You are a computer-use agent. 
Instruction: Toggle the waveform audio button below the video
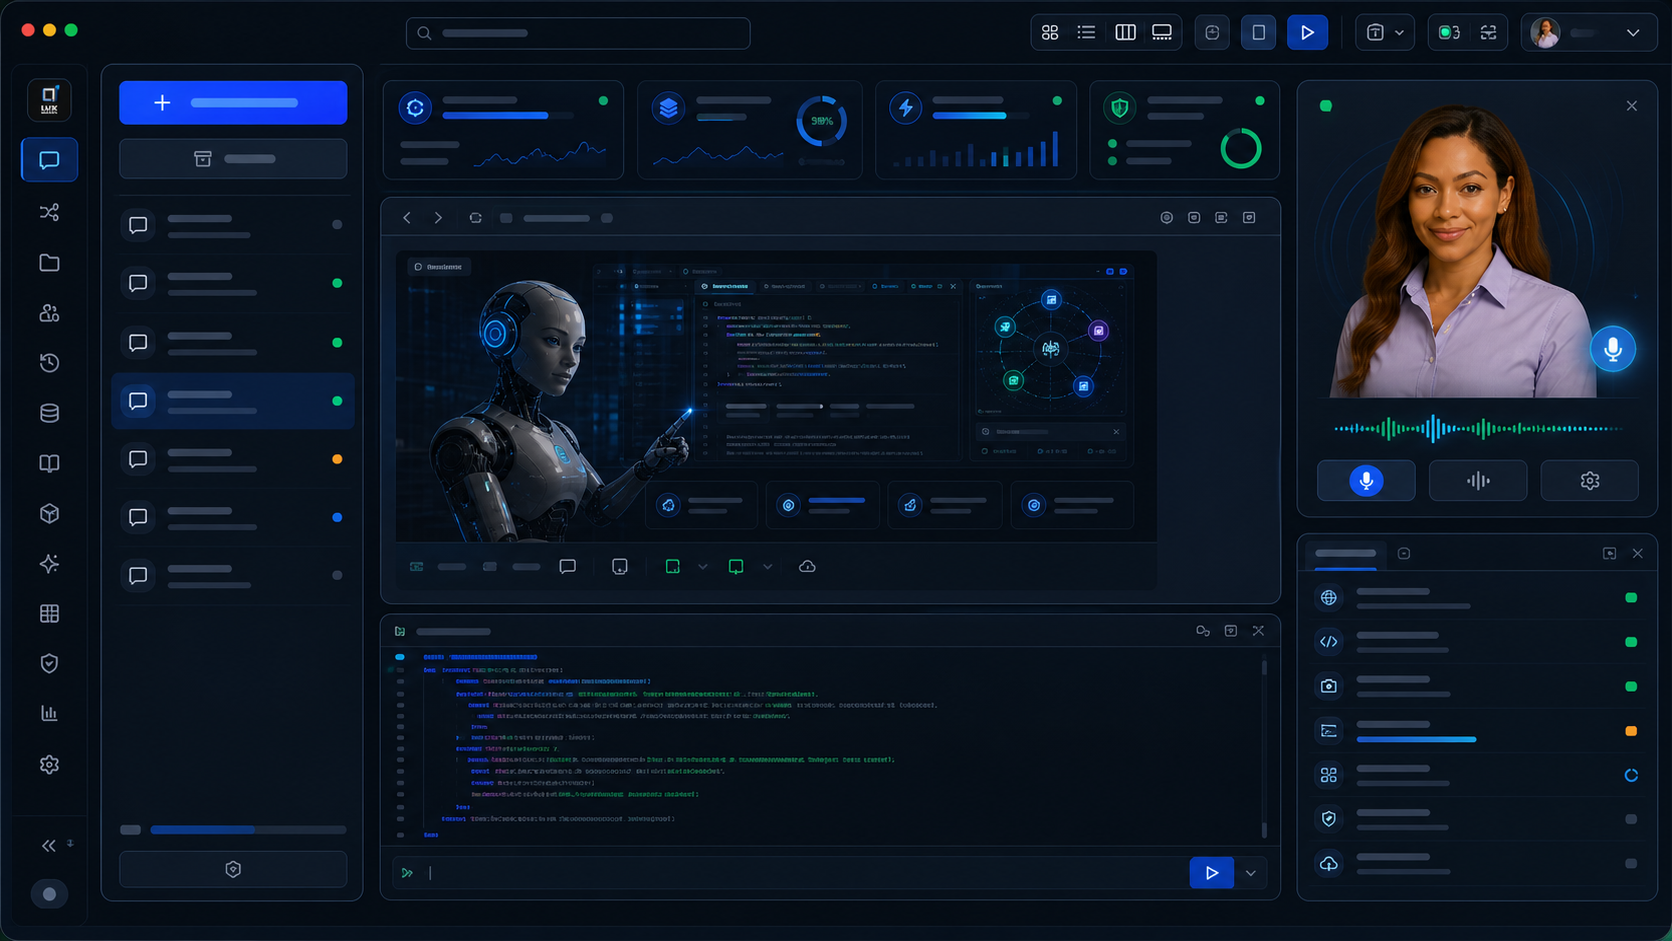tap(1478, 481)
